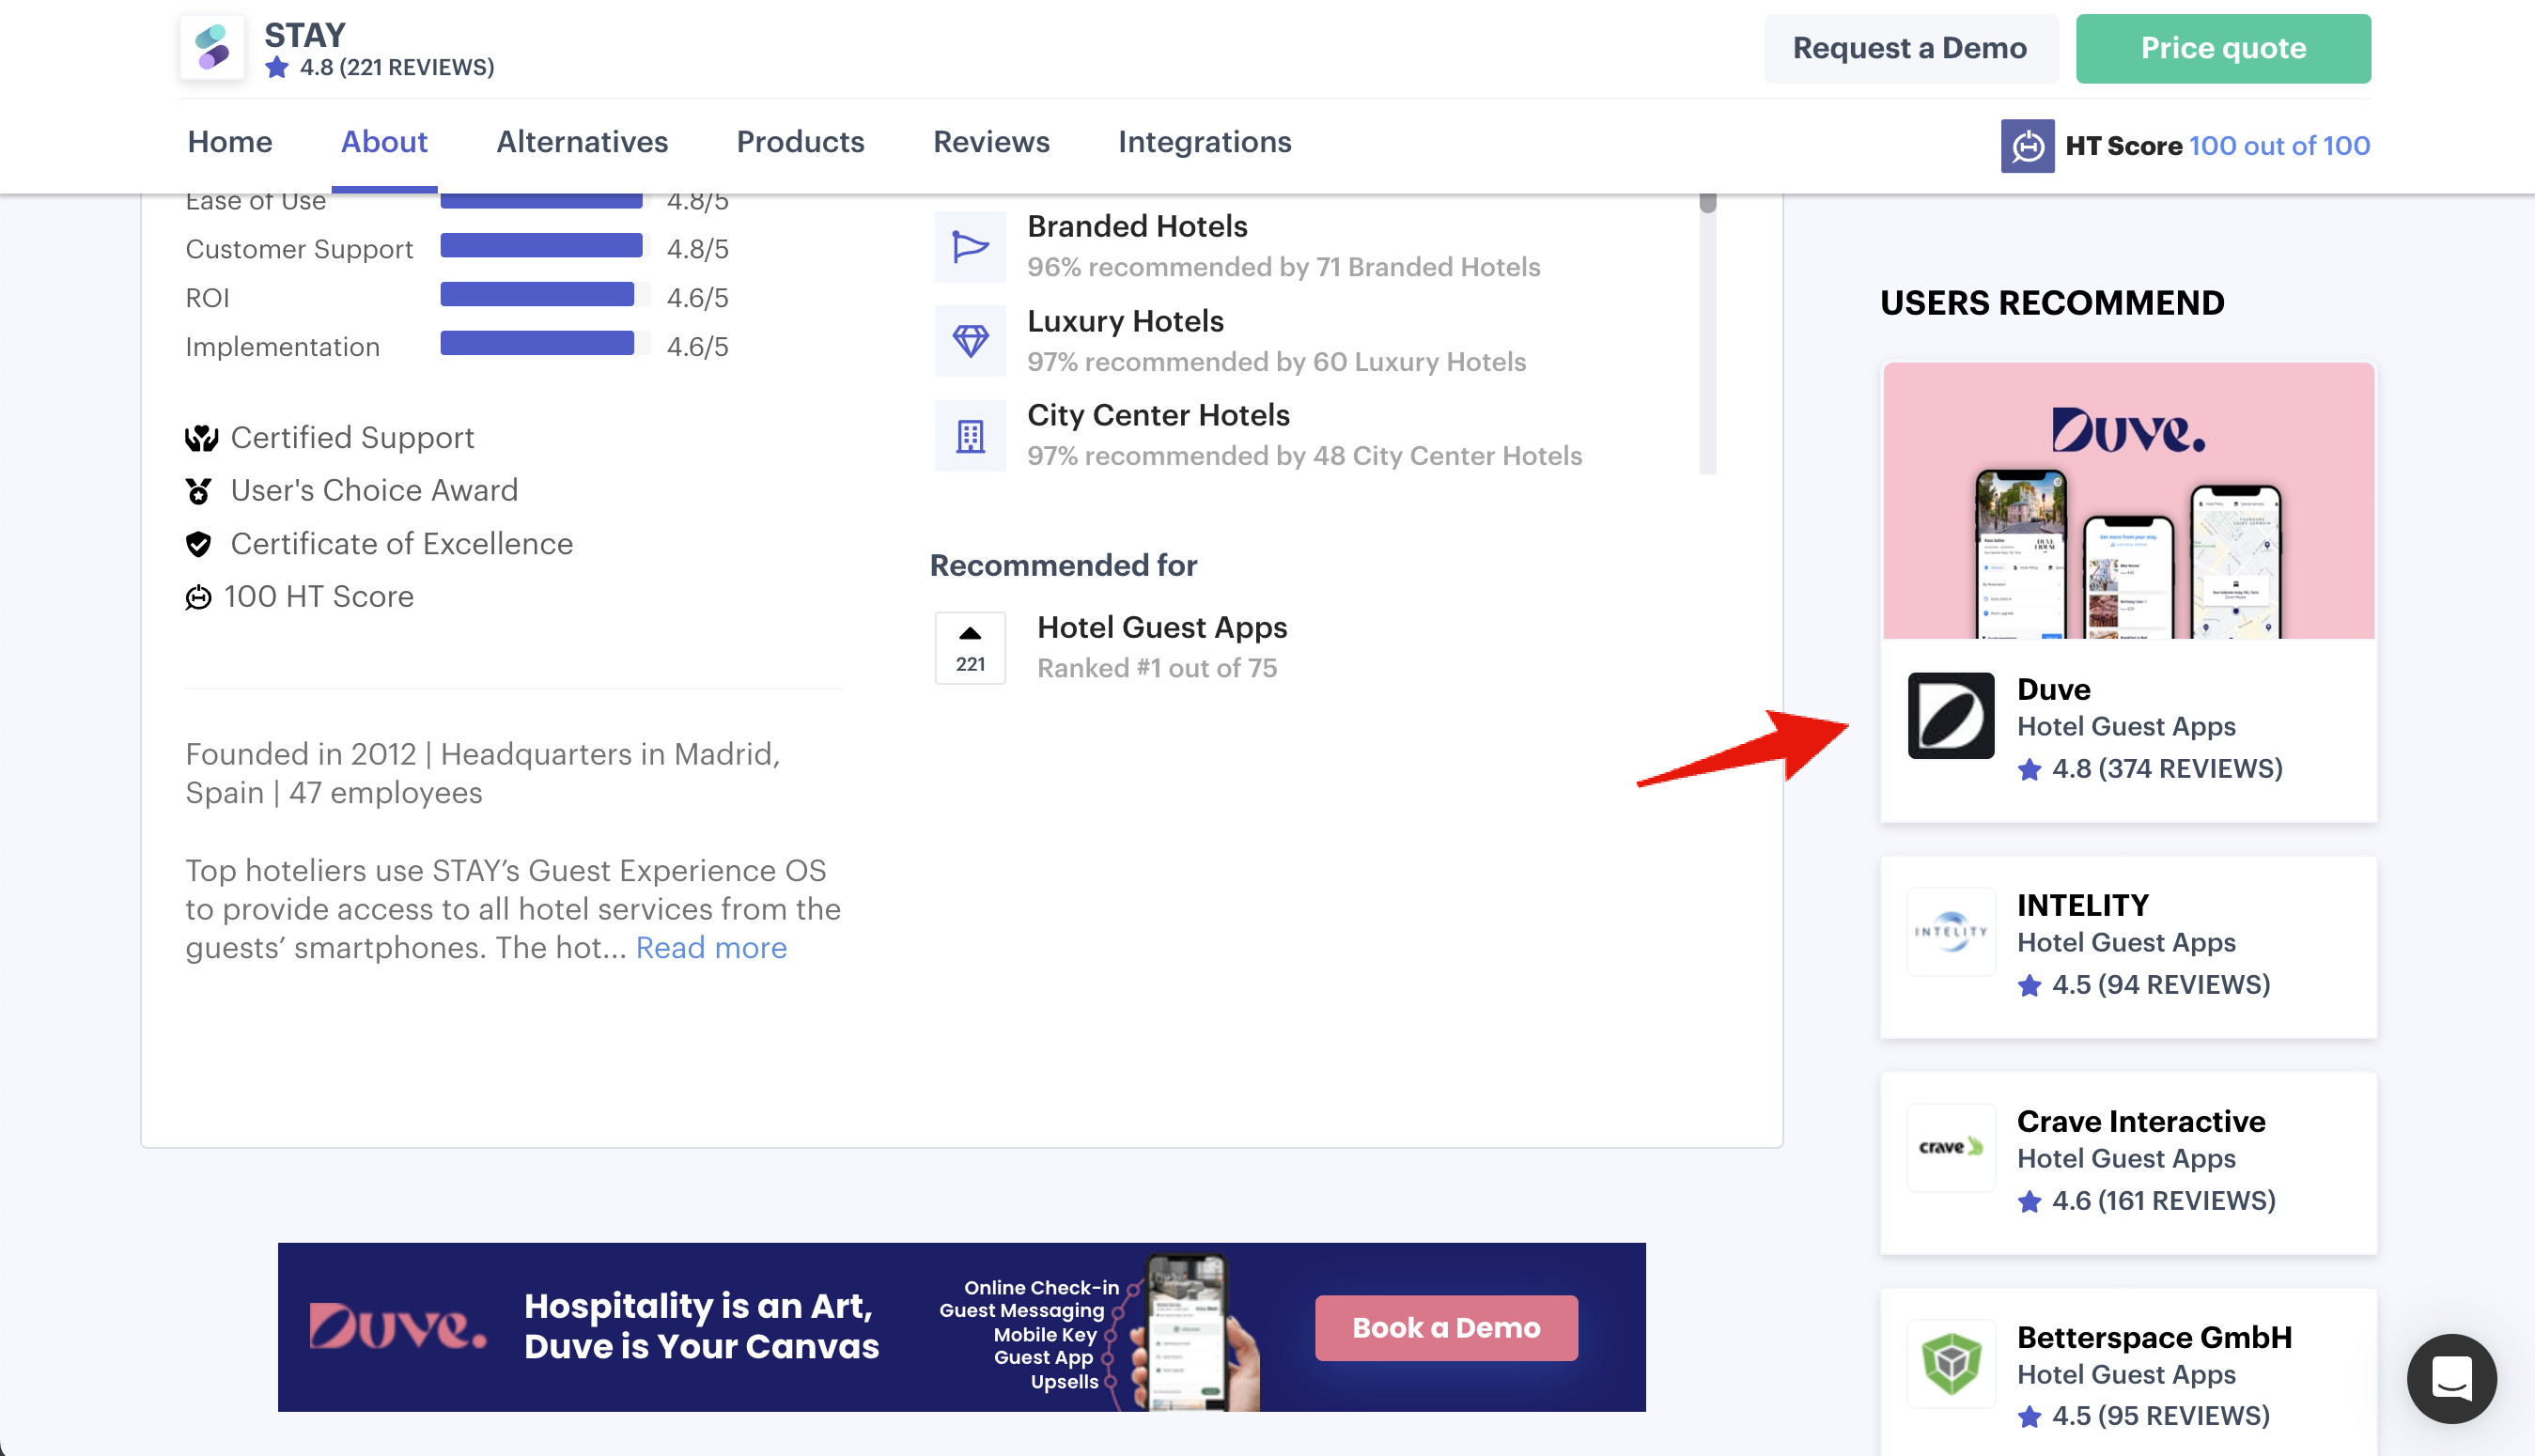Image resolution: width=2535 pixels, height=1456 pixels.
Task: Open the Reviews tab
Action: click(x=991, y=142)
